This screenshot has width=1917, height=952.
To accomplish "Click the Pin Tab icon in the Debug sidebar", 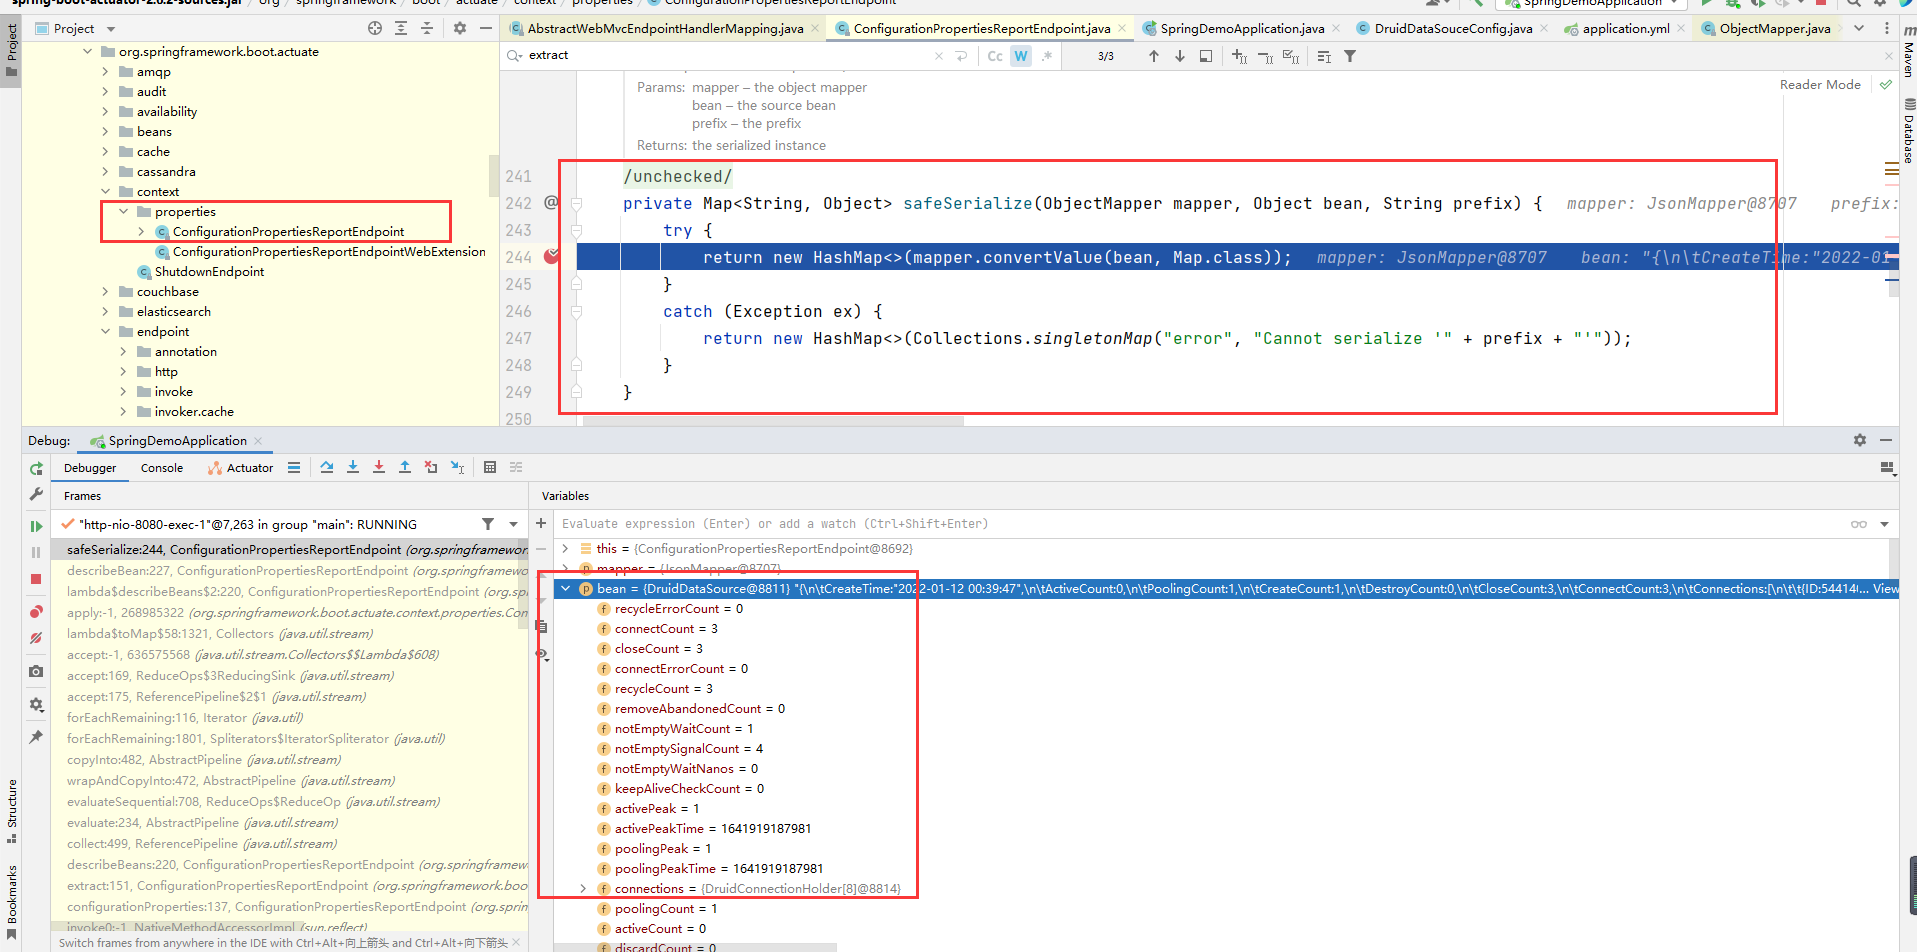I will (x=36, y=737).
